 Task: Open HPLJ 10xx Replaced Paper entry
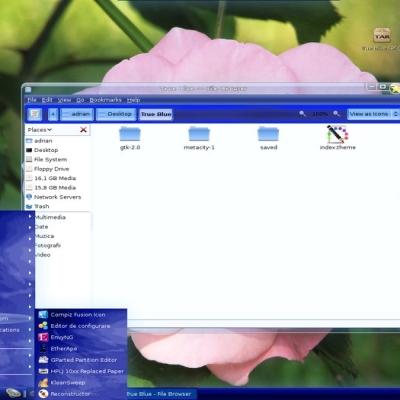(81, 371)
